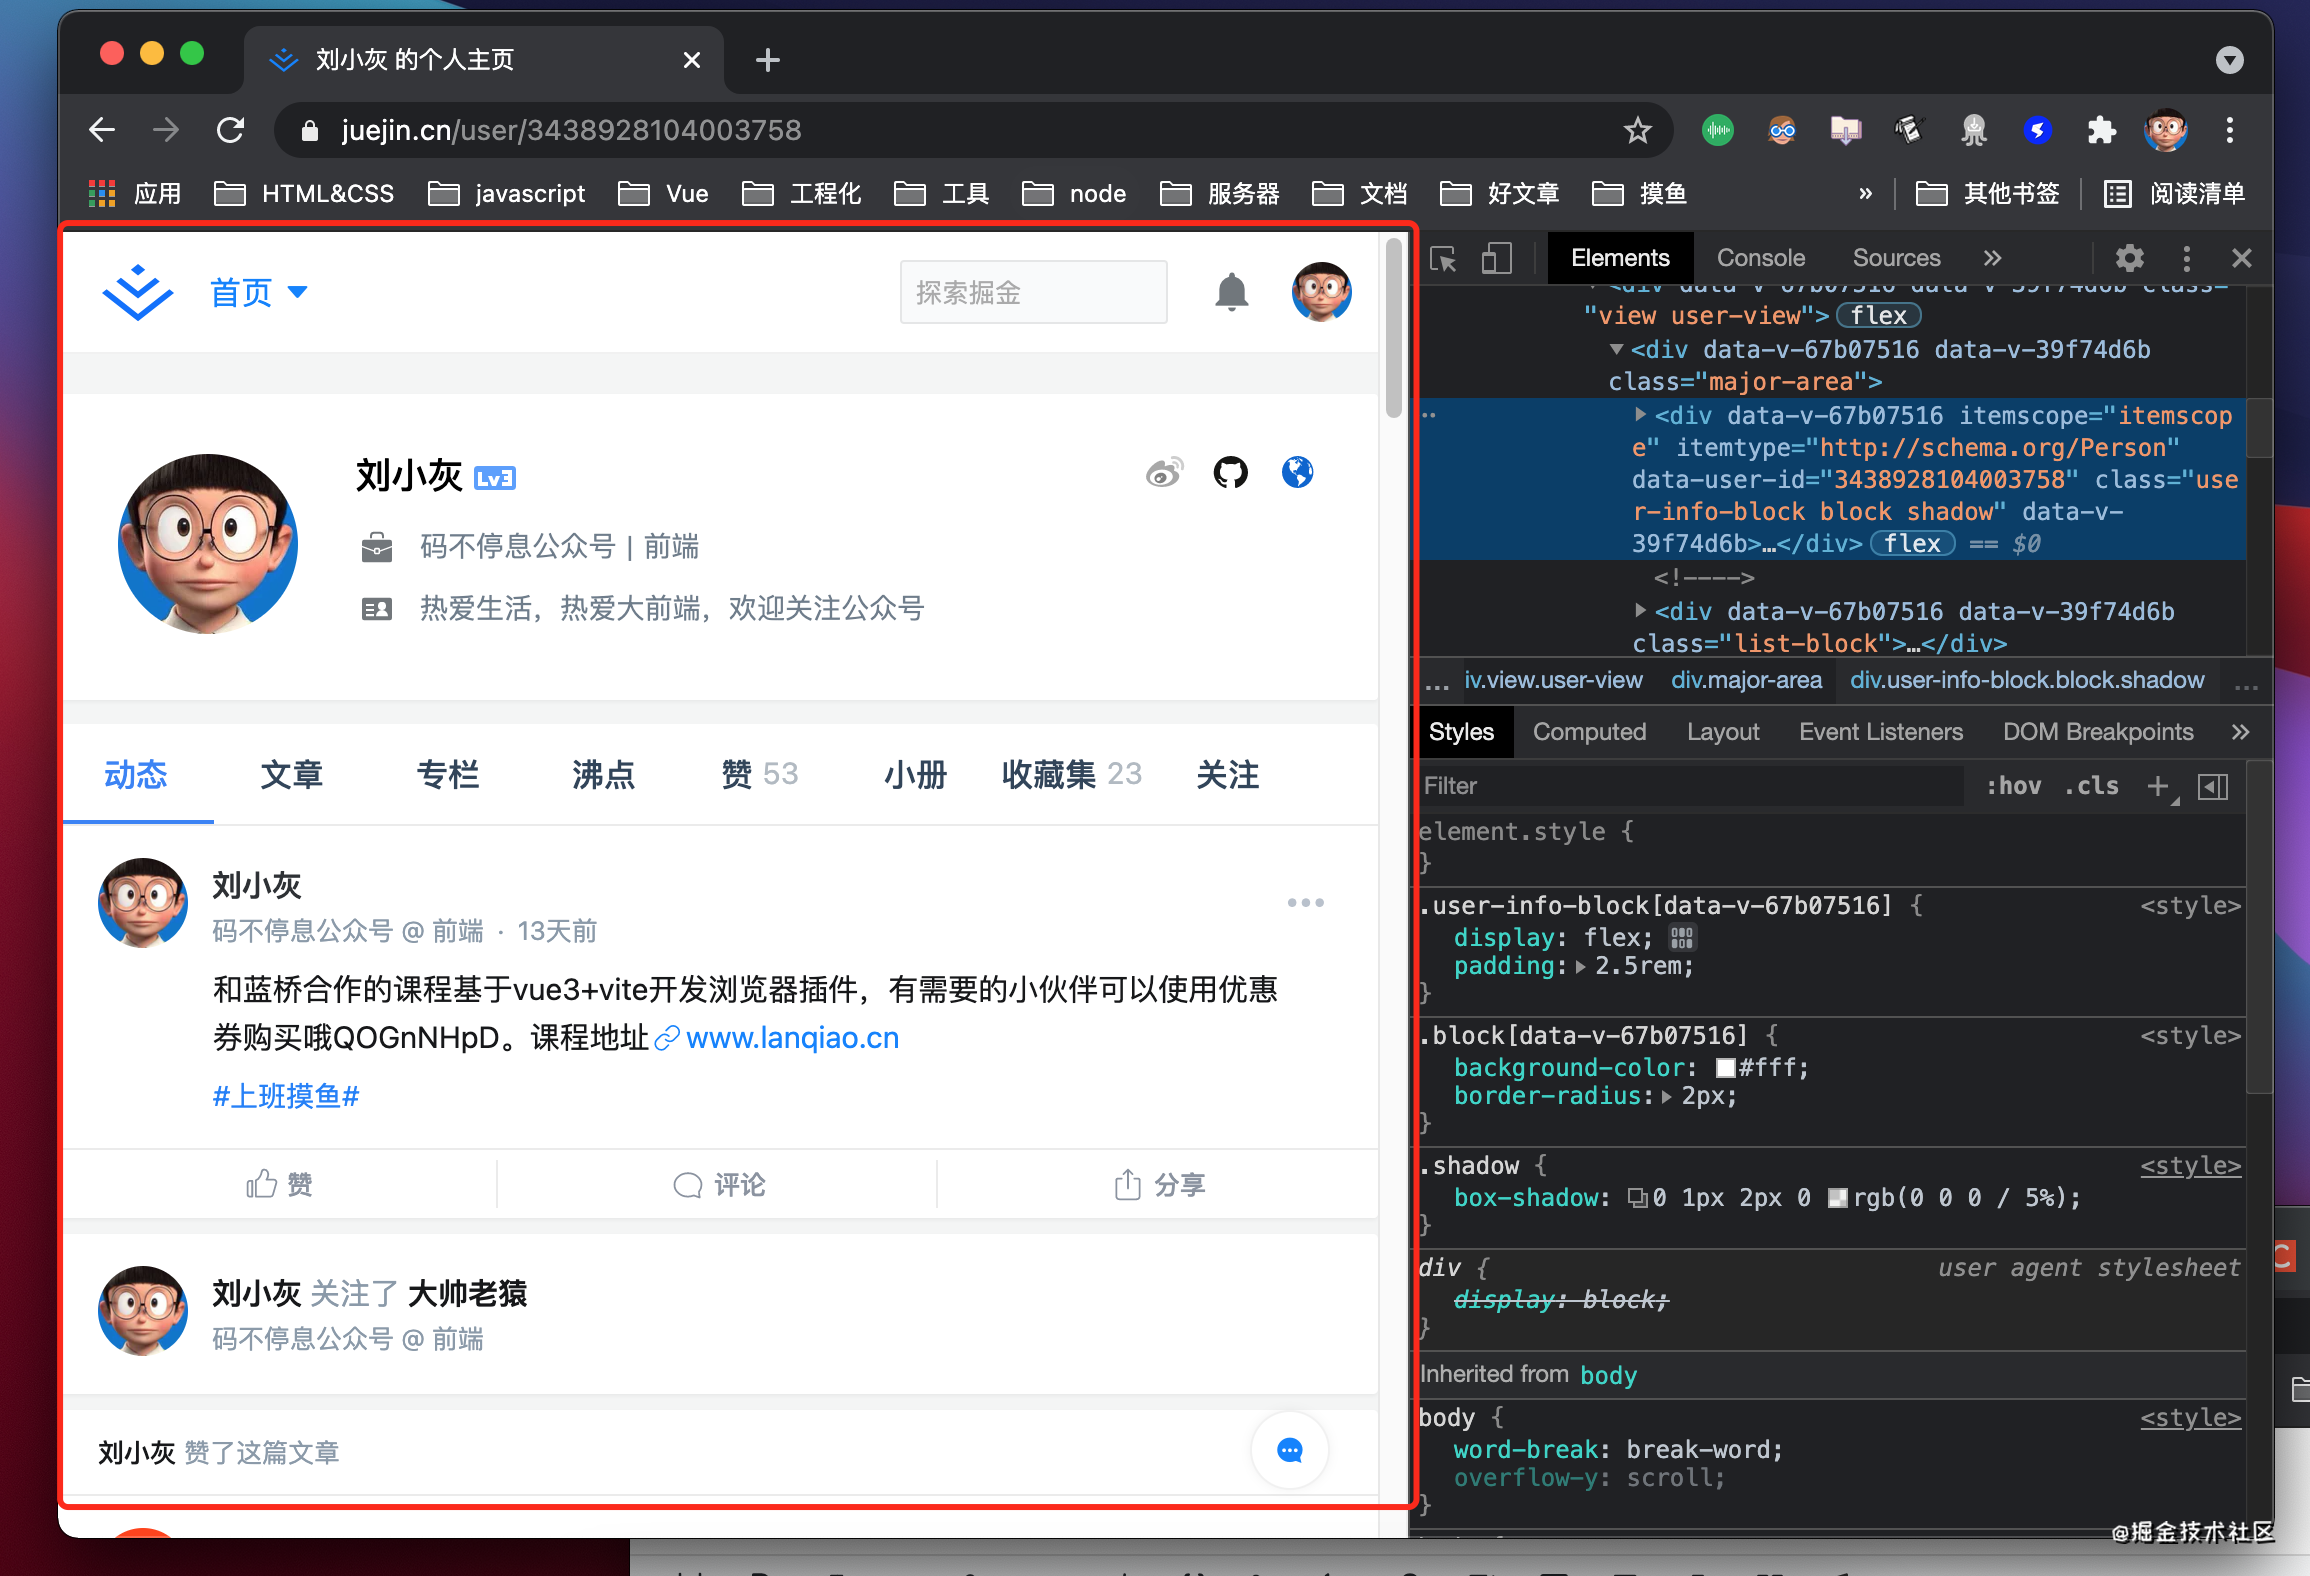
Task: Open the Weibo profile icon
Action: [x=1163, y=472]
